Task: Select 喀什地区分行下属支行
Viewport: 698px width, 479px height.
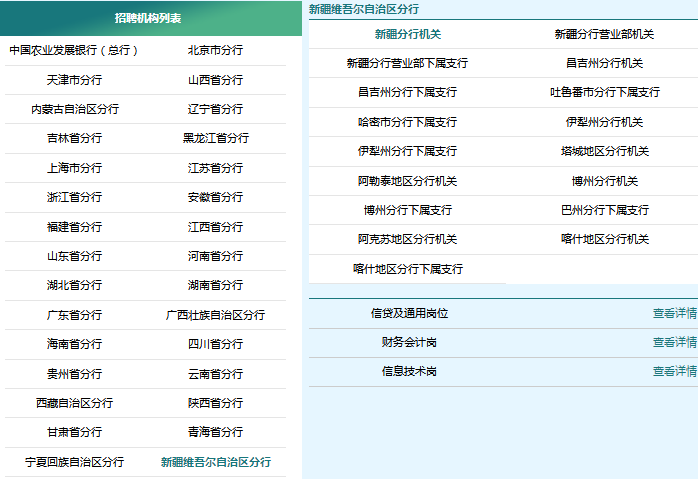Action: (407, 269)
